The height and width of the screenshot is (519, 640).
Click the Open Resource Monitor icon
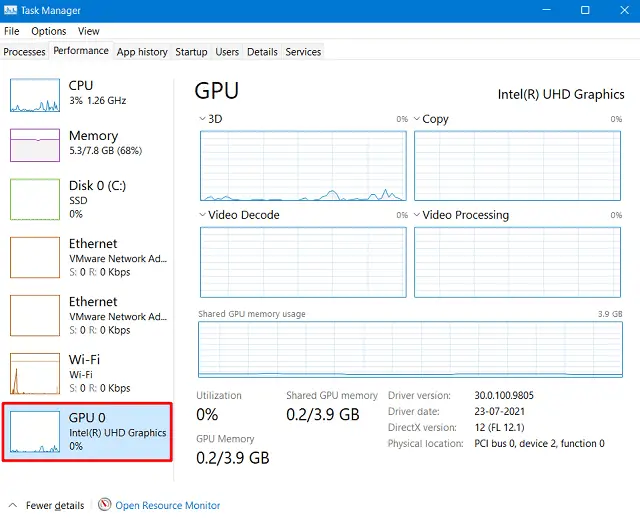pyautogui.click(x=104, y=505)
